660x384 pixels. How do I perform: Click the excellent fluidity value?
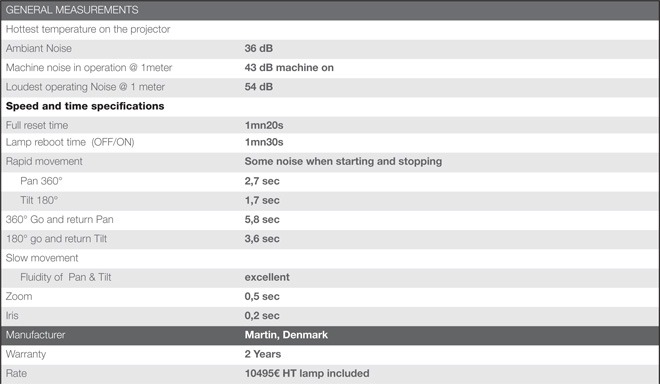click(267, 277)
